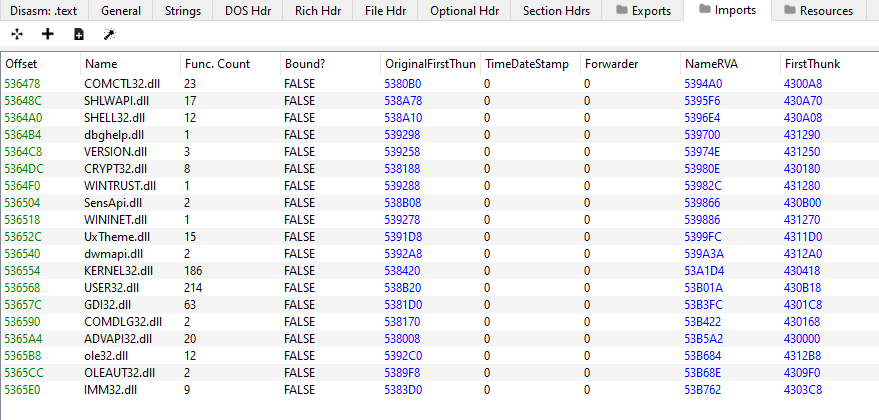
Task: Select the SHLWAPI.dll entry
Action: (x=440, y=100)
